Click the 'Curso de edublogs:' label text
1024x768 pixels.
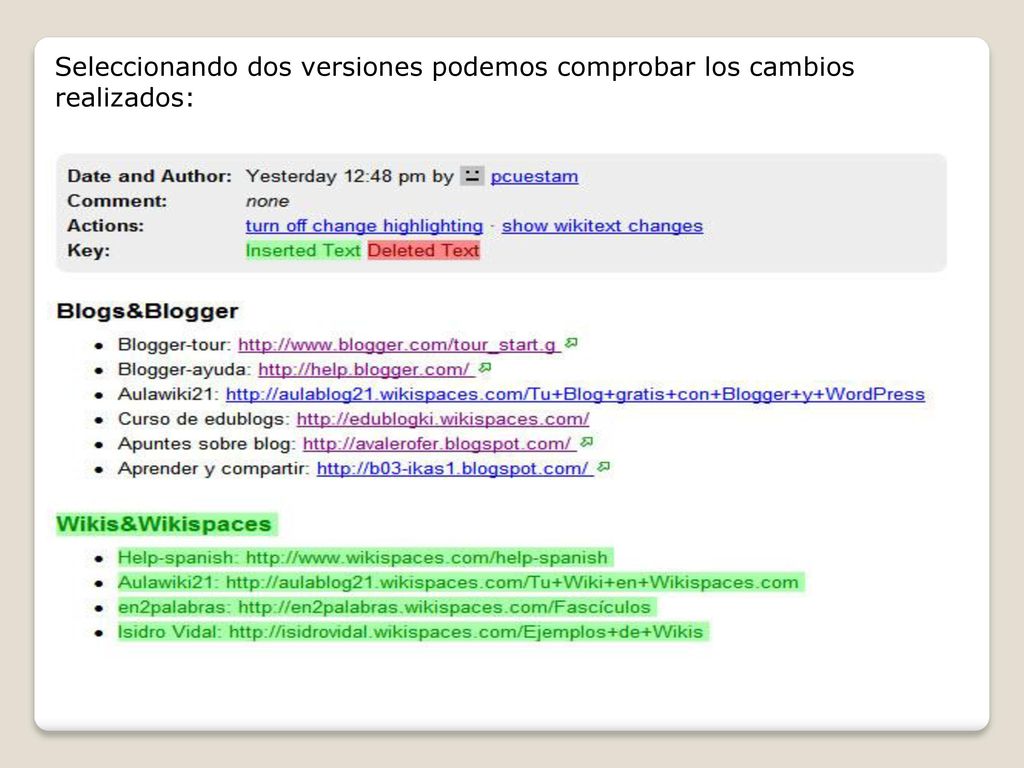[204, 419]
